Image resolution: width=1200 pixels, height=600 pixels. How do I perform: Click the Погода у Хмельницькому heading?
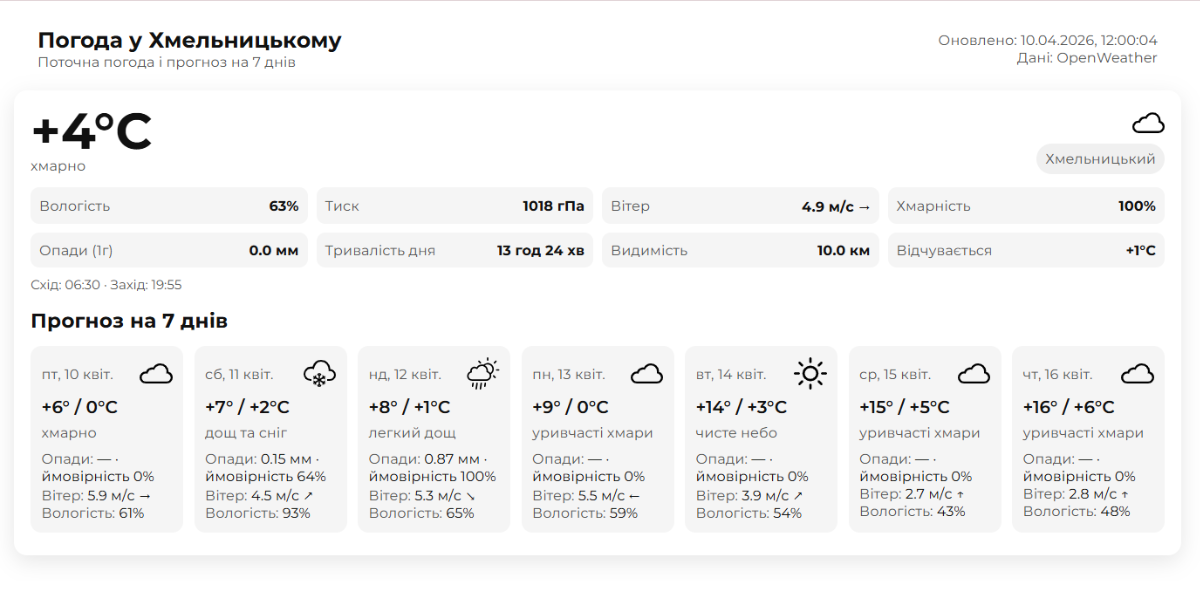click(x=190, y=41)
